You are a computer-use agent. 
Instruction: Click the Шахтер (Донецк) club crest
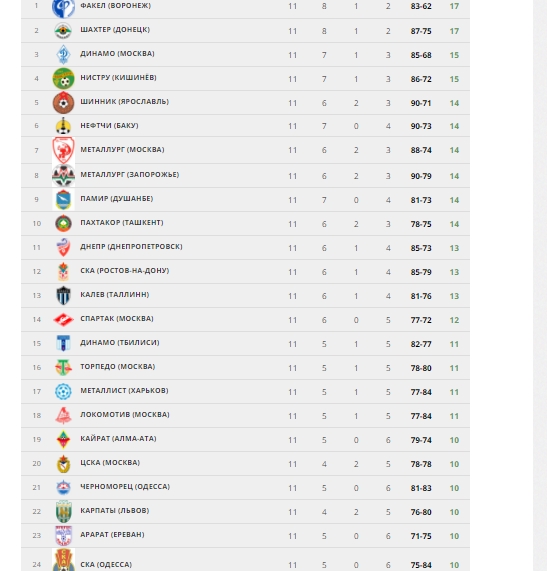[63, 31]
